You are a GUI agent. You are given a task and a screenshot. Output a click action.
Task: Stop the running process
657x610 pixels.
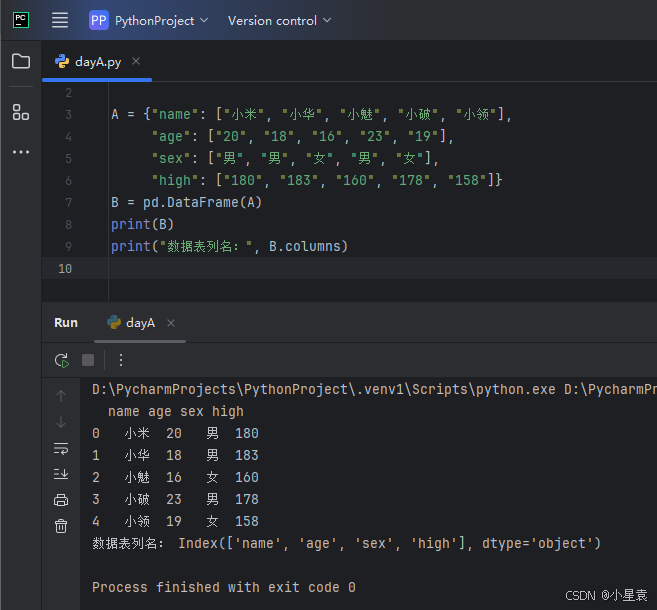88,360
